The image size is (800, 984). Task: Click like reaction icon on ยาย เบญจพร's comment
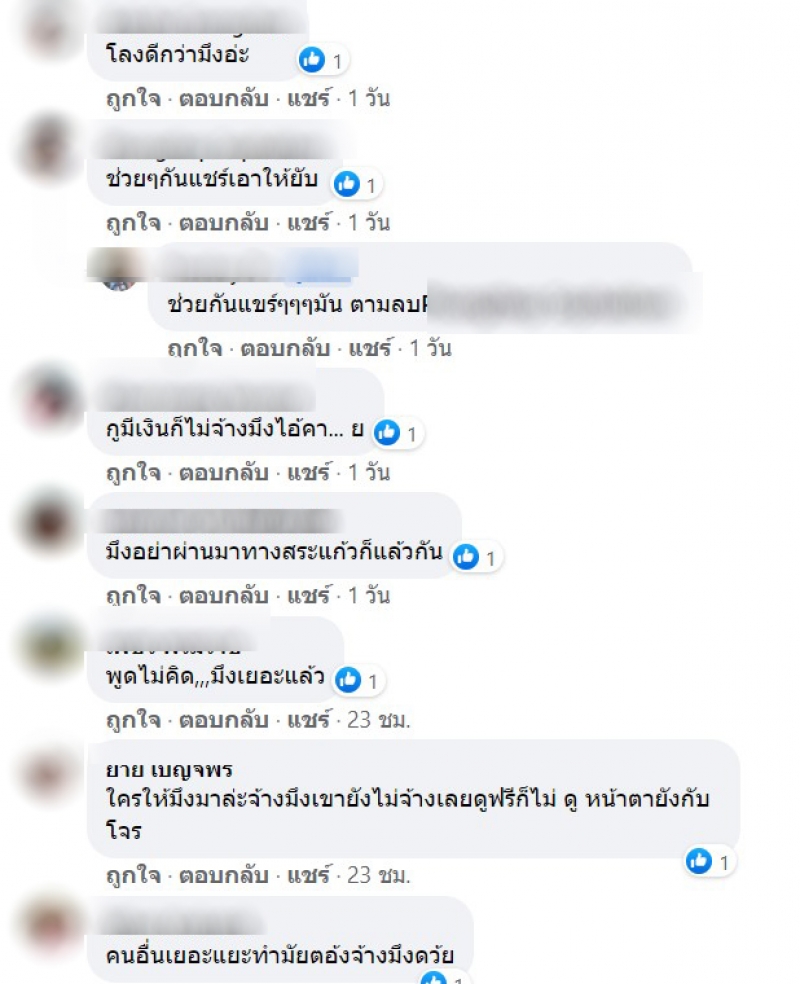point(699,860)
